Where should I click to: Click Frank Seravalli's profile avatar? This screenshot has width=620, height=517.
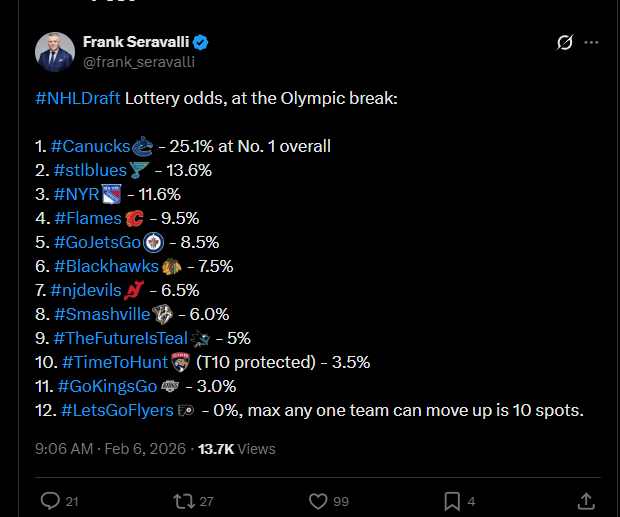(54, 52)
